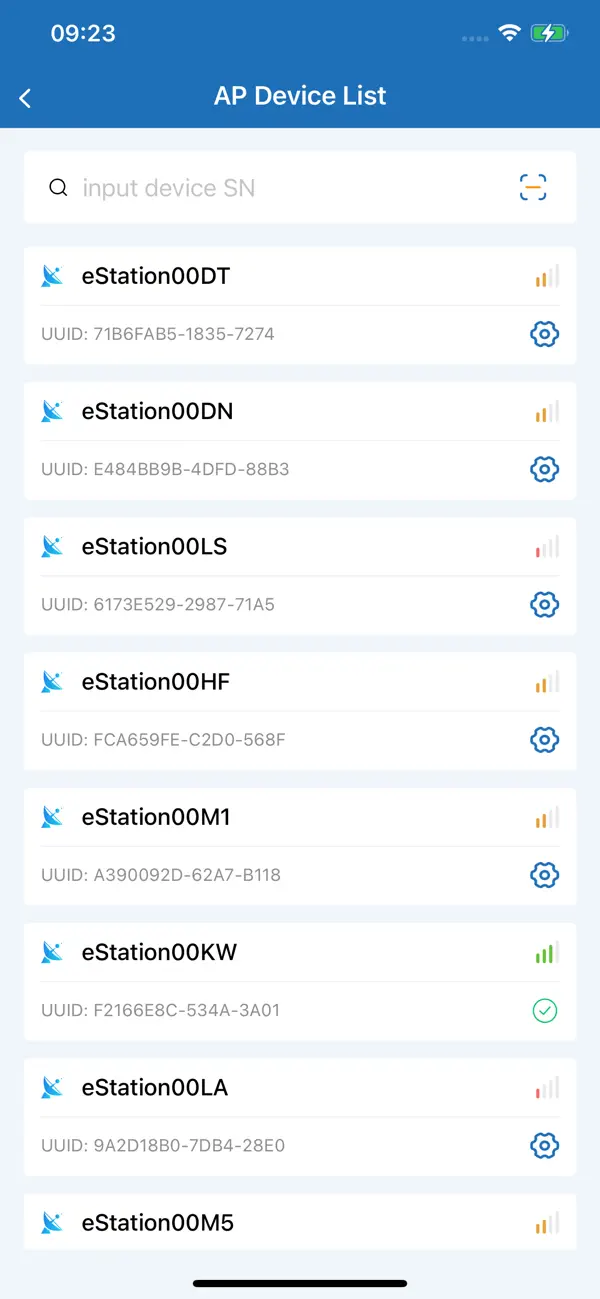The width and height of the screenshot is (600, 1299).
Task: Click the satellite icon beside eStation00LS
Action: (x=52, y=547)
